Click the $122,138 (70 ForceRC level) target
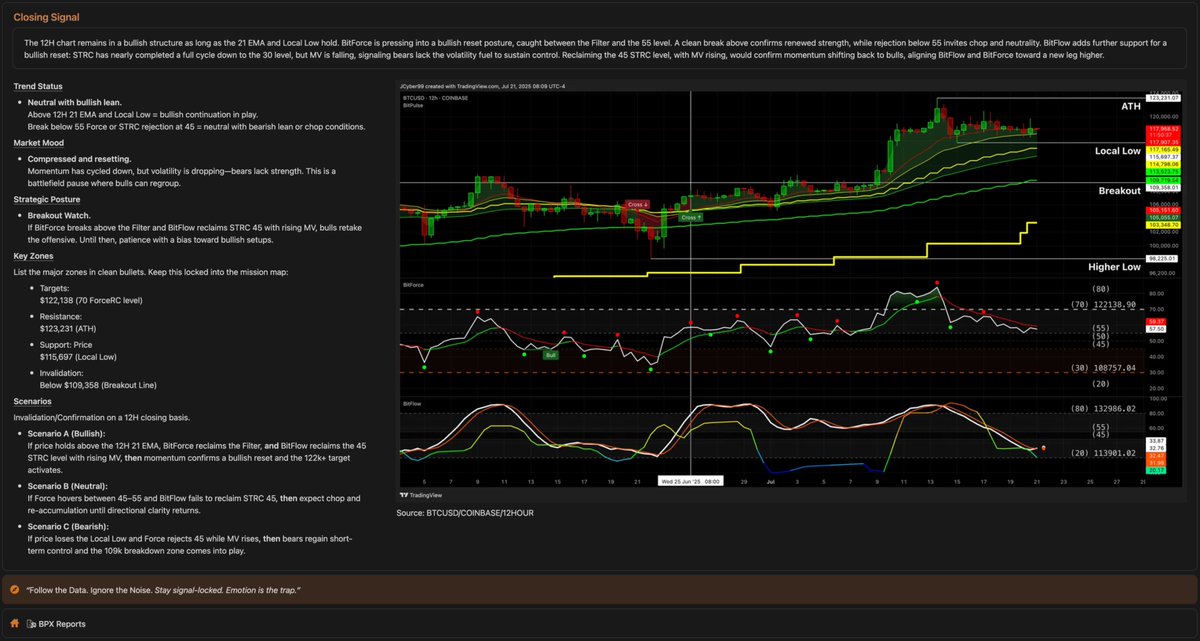 pyautogui.click(x=93, y=300)
